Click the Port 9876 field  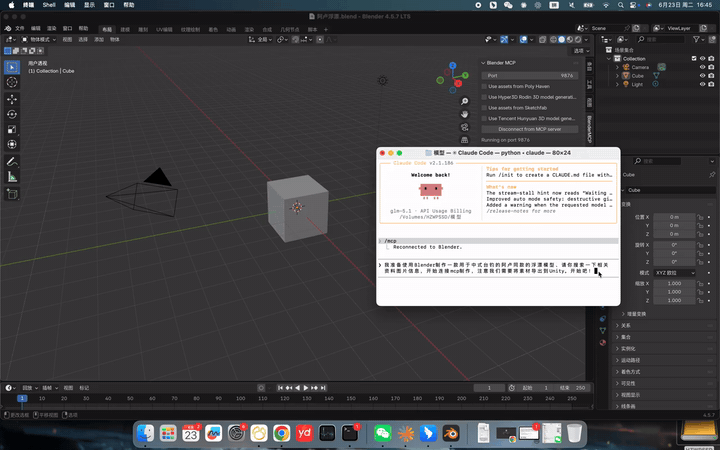click(529, 75)
